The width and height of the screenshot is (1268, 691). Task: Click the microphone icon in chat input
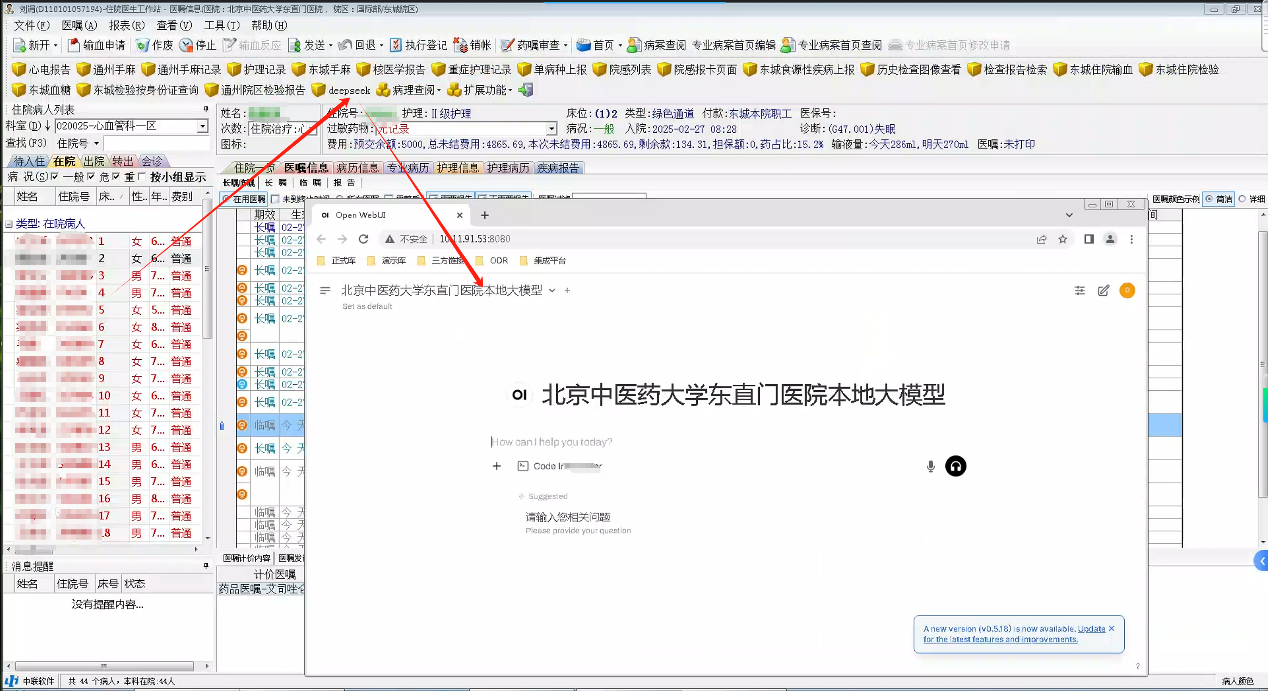point(931,466)
